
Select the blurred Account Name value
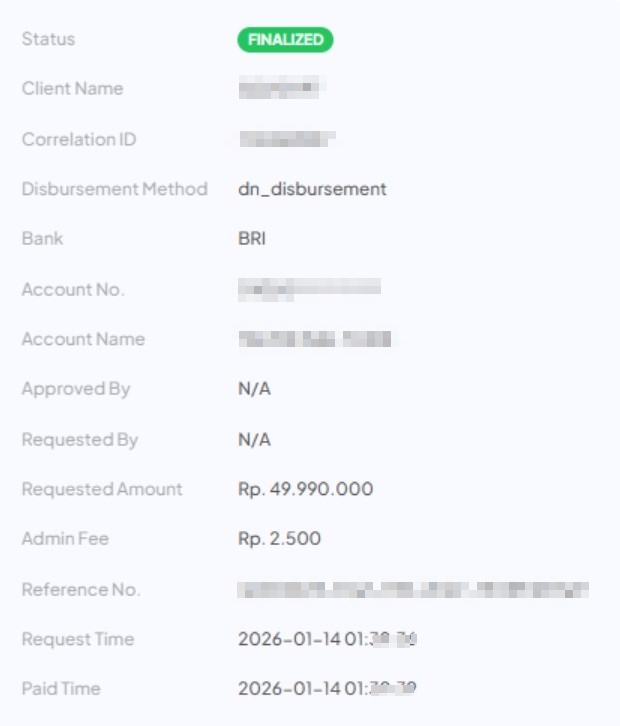314,339
